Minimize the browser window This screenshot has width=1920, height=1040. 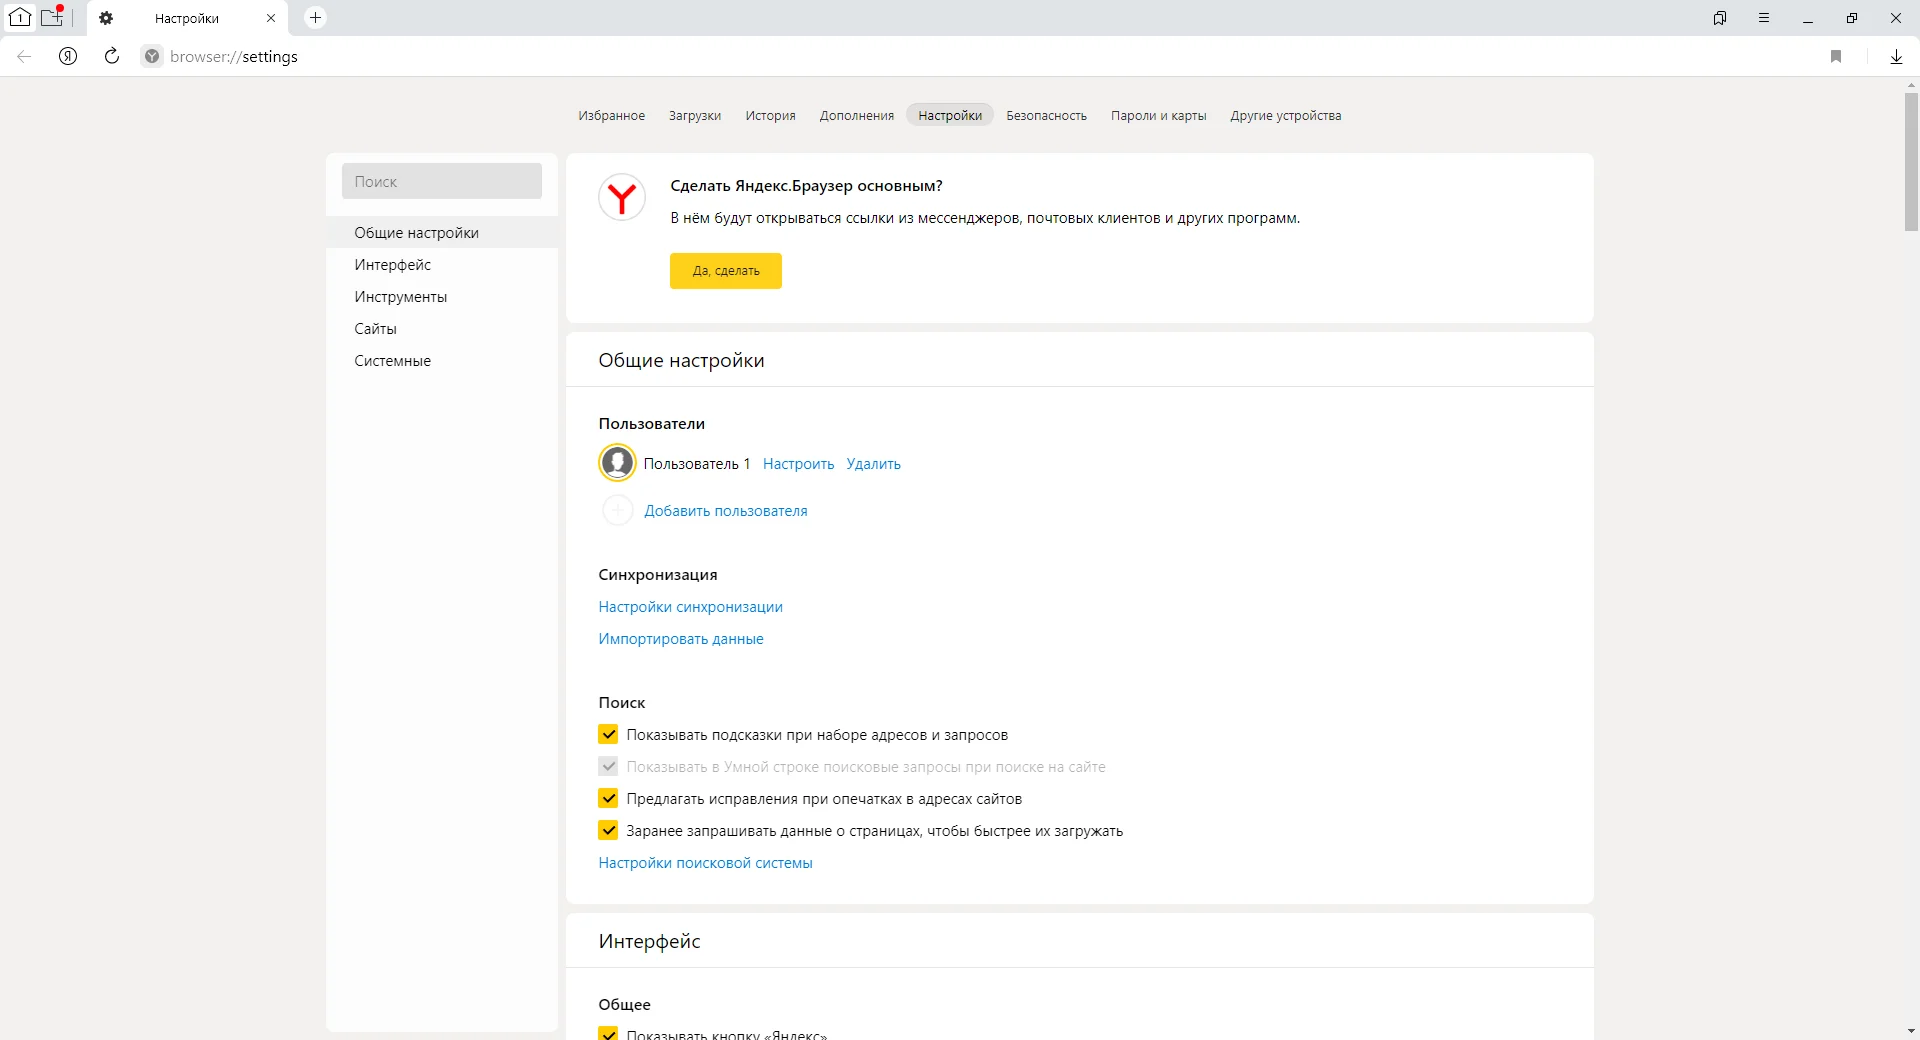coord(1808,18)
